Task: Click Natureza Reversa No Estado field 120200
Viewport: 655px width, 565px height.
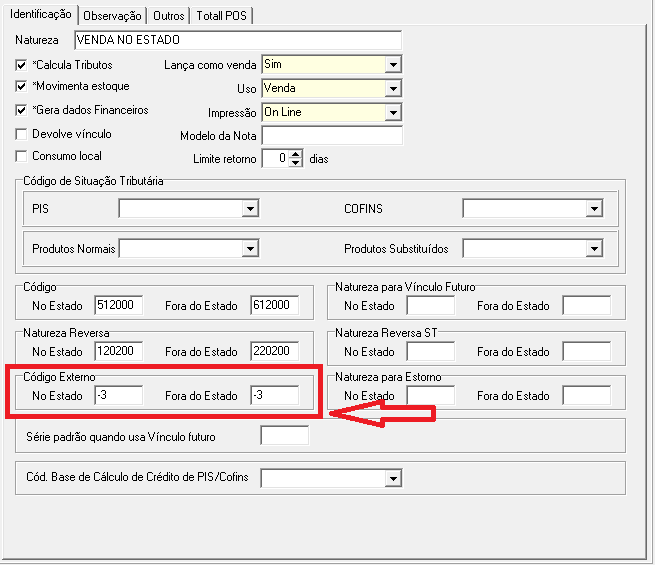Action: (x=119, y=351)
